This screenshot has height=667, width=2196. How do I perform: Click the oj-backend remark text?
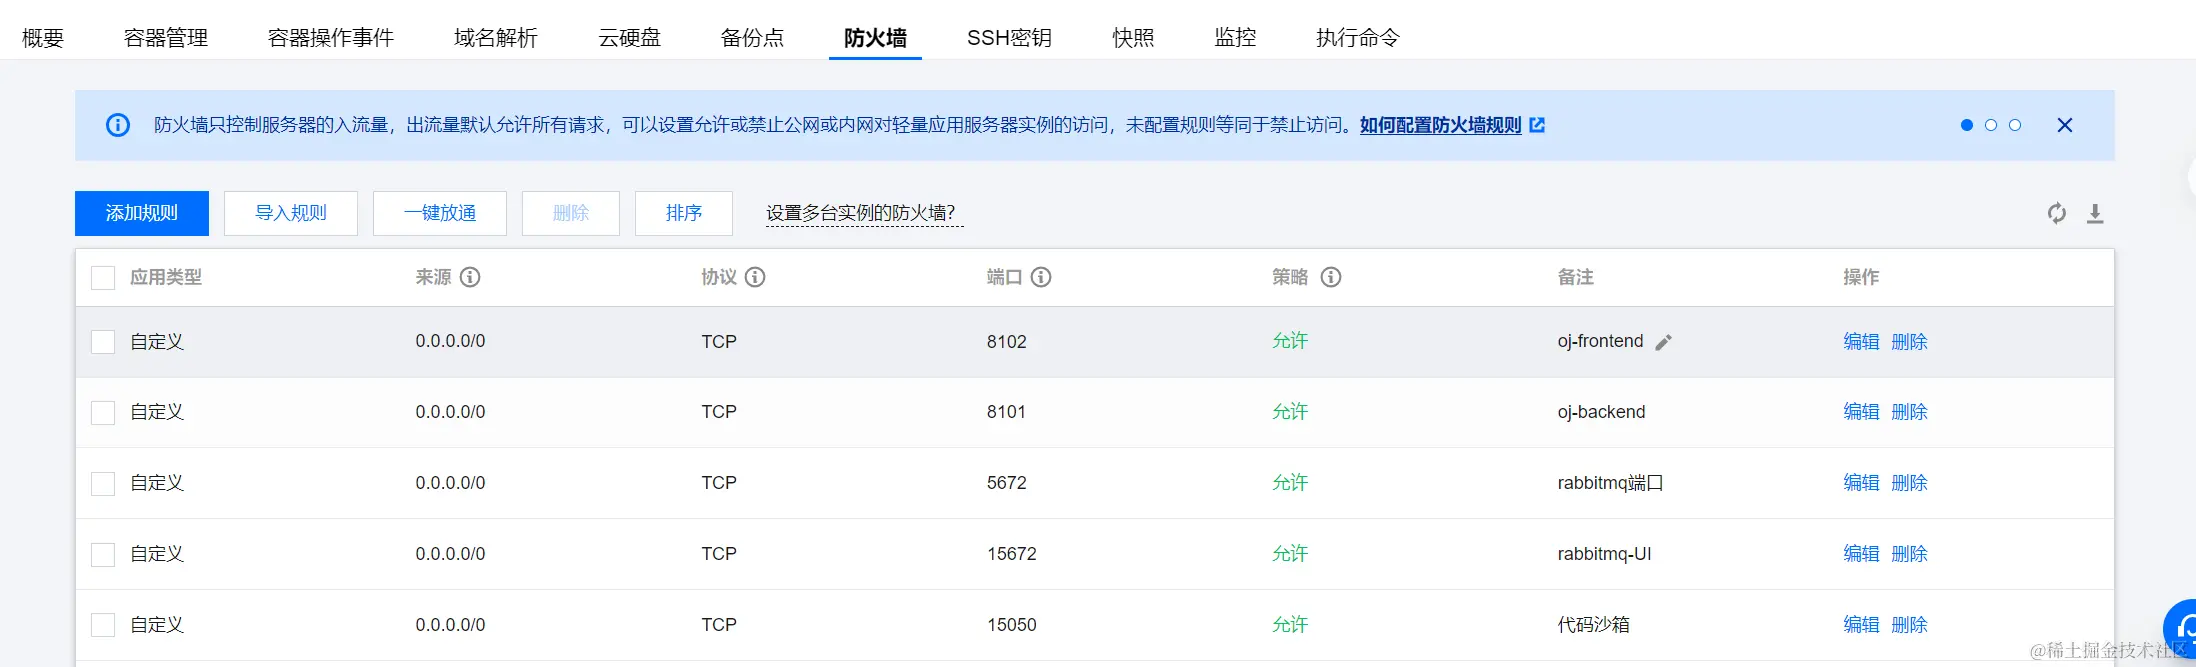click(1601, 412)
